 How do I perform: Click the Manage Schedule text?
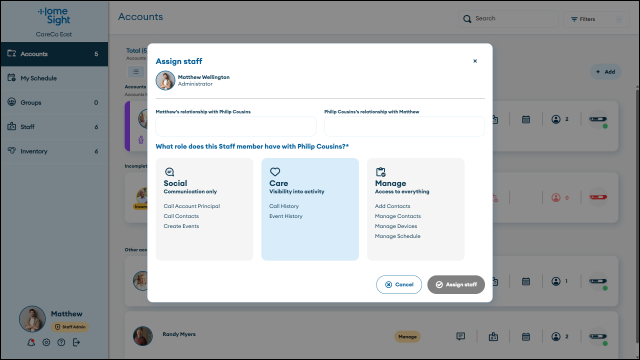pos(398,236)
